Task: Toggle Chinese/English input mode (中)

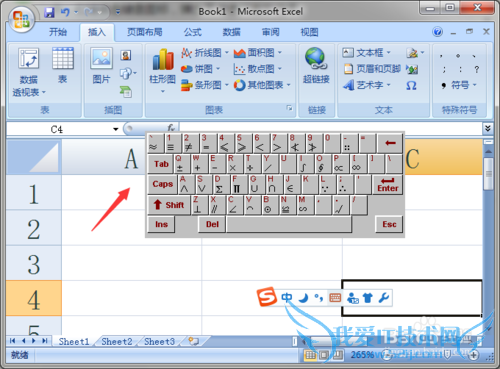Action: (x=287, y=297)
